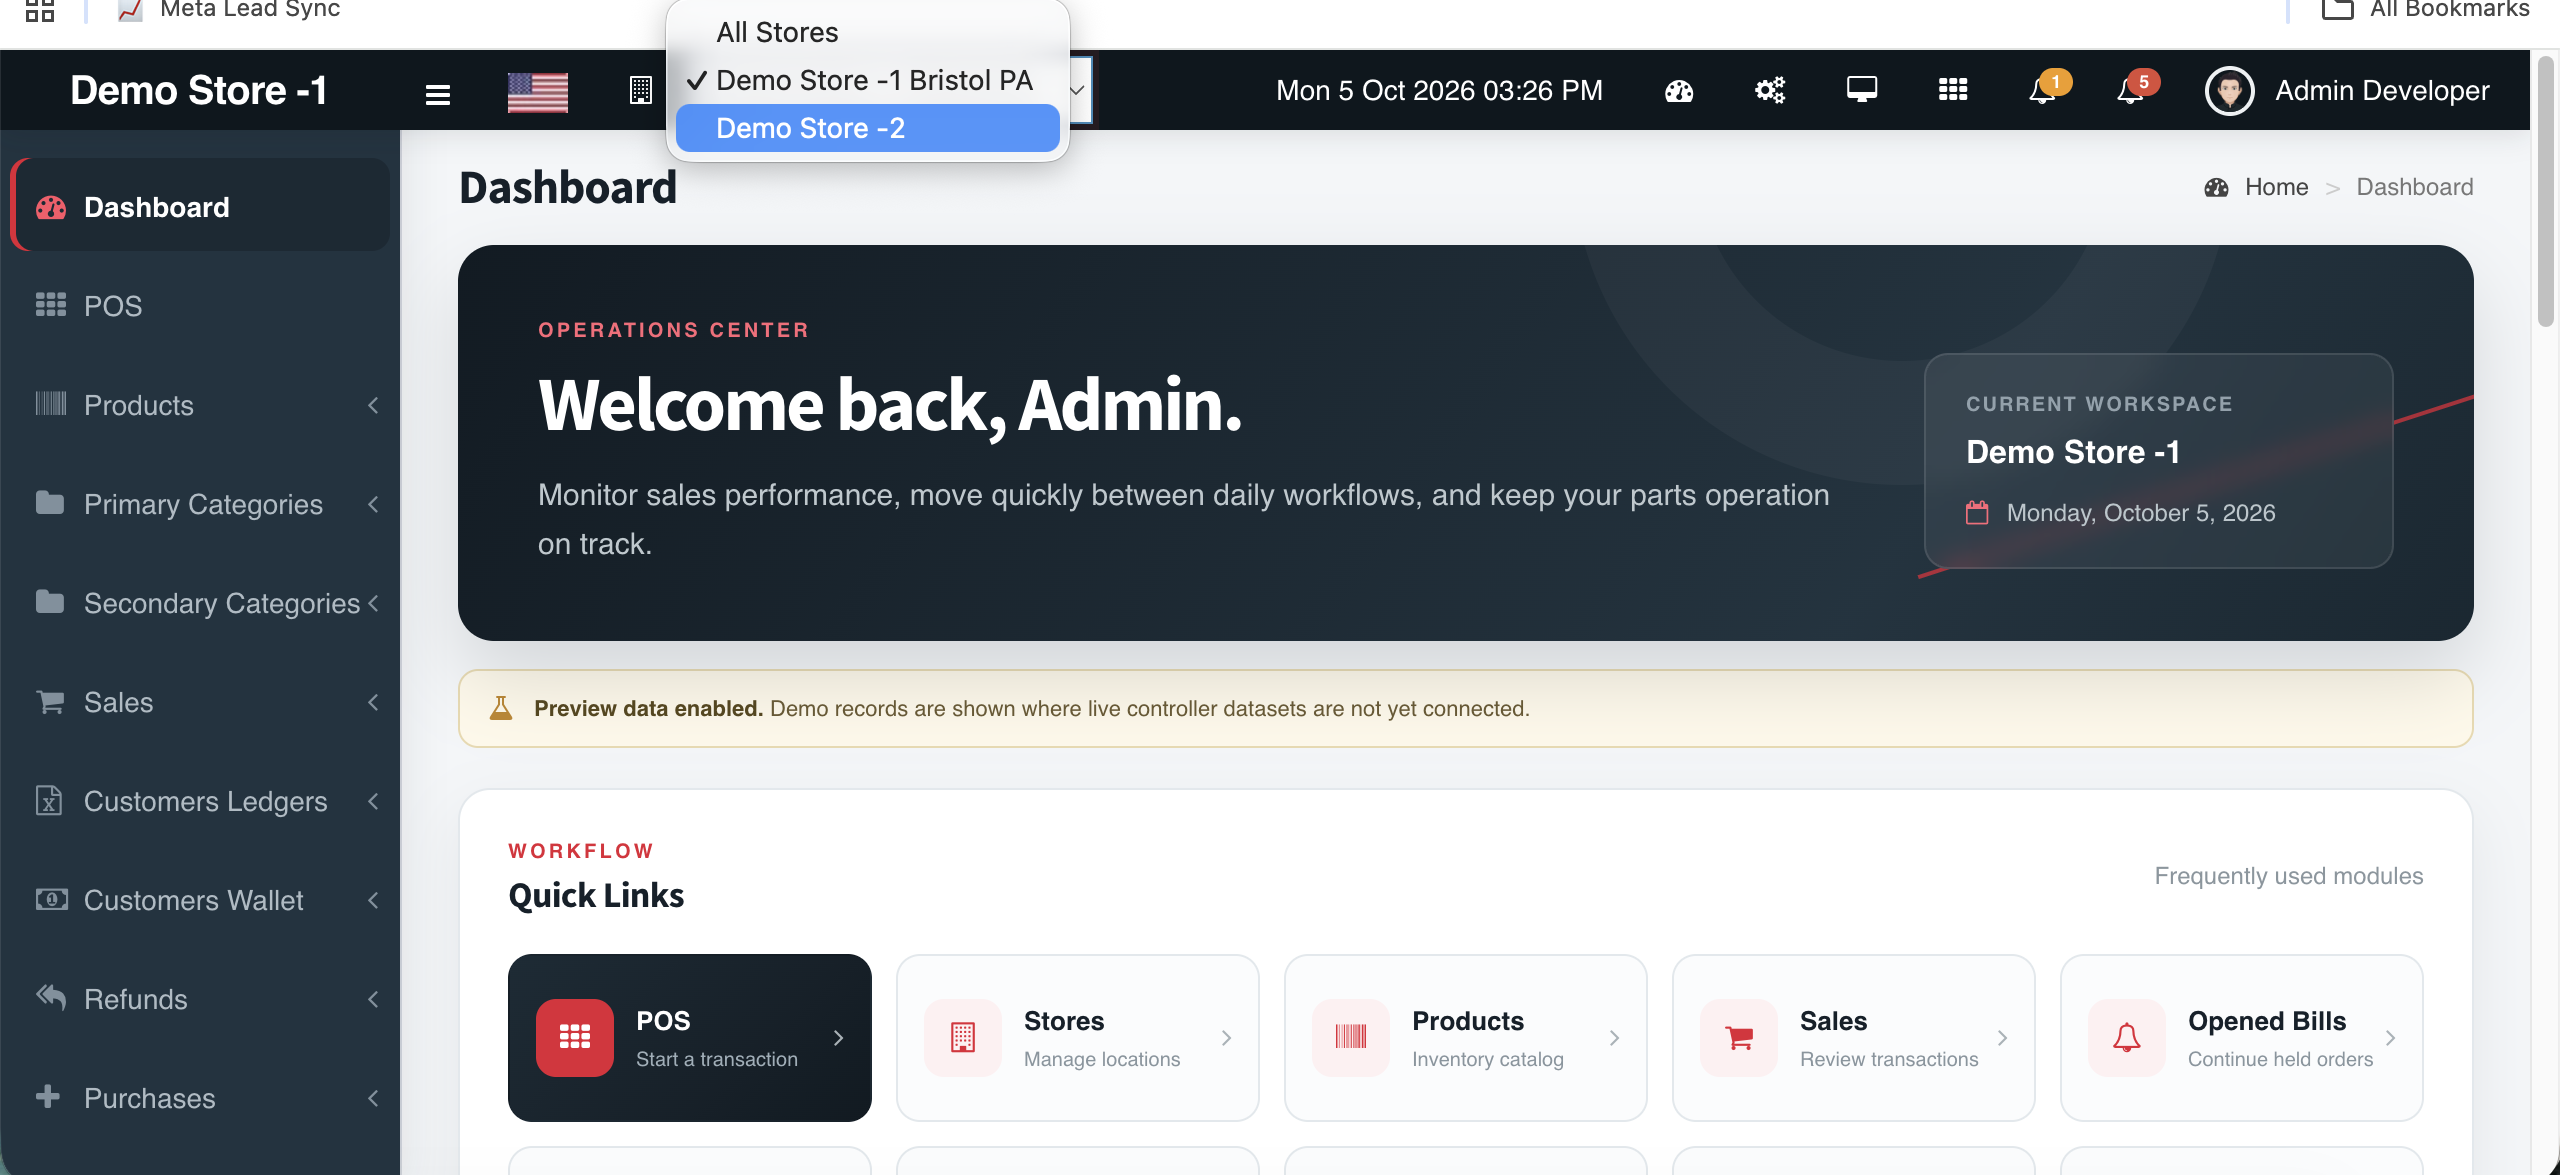Expand the Customers Ledgers submenu
2560x1175 pixels.
[x=200, y=801]
